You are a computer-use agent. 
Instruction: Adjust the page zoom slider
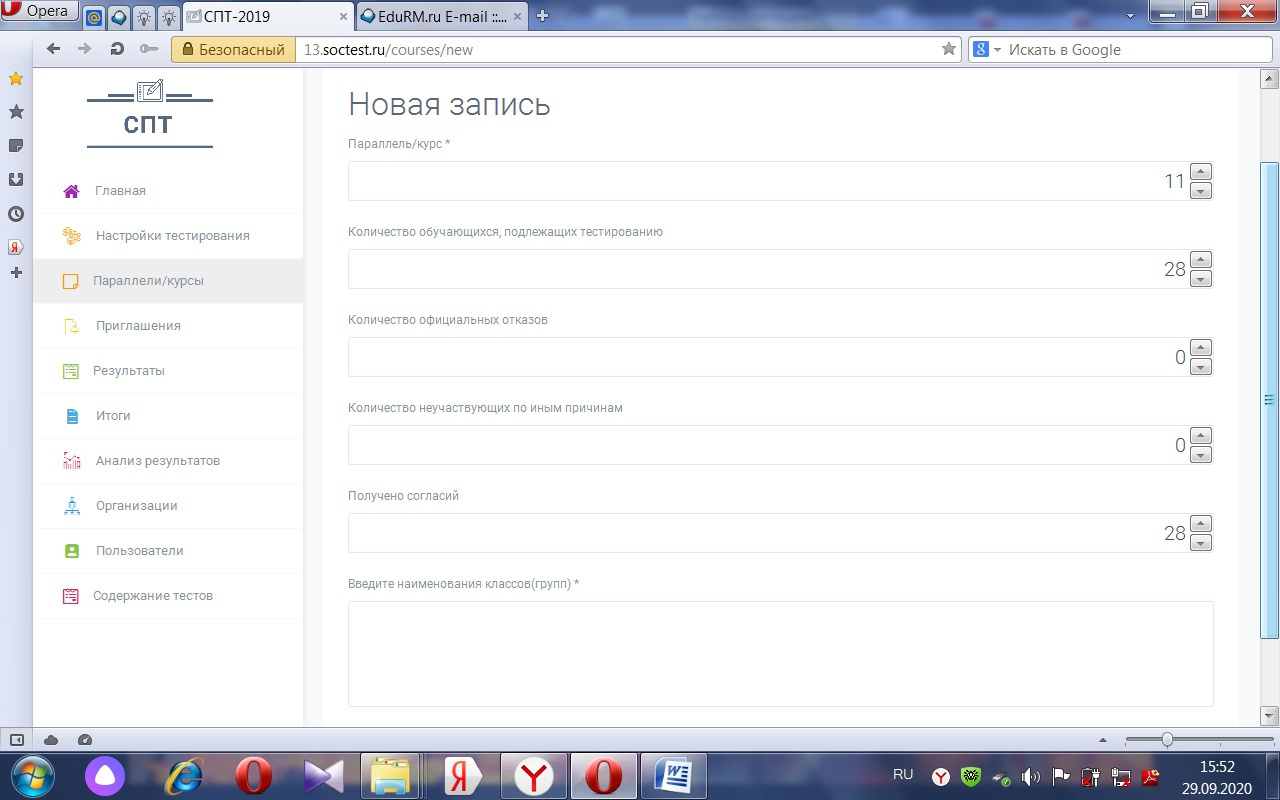pos(1166,740)
